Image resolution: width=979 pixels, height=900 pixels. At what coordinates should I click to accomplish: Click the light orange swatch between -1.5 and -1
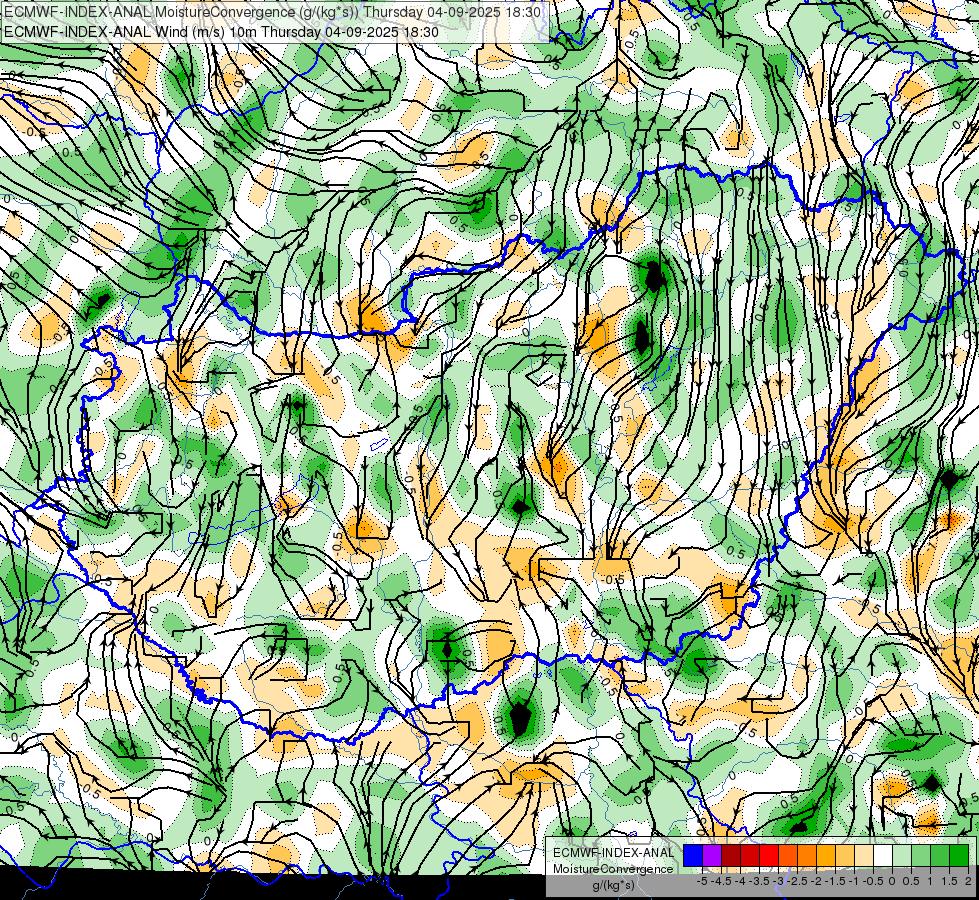(x=845, y=856)
